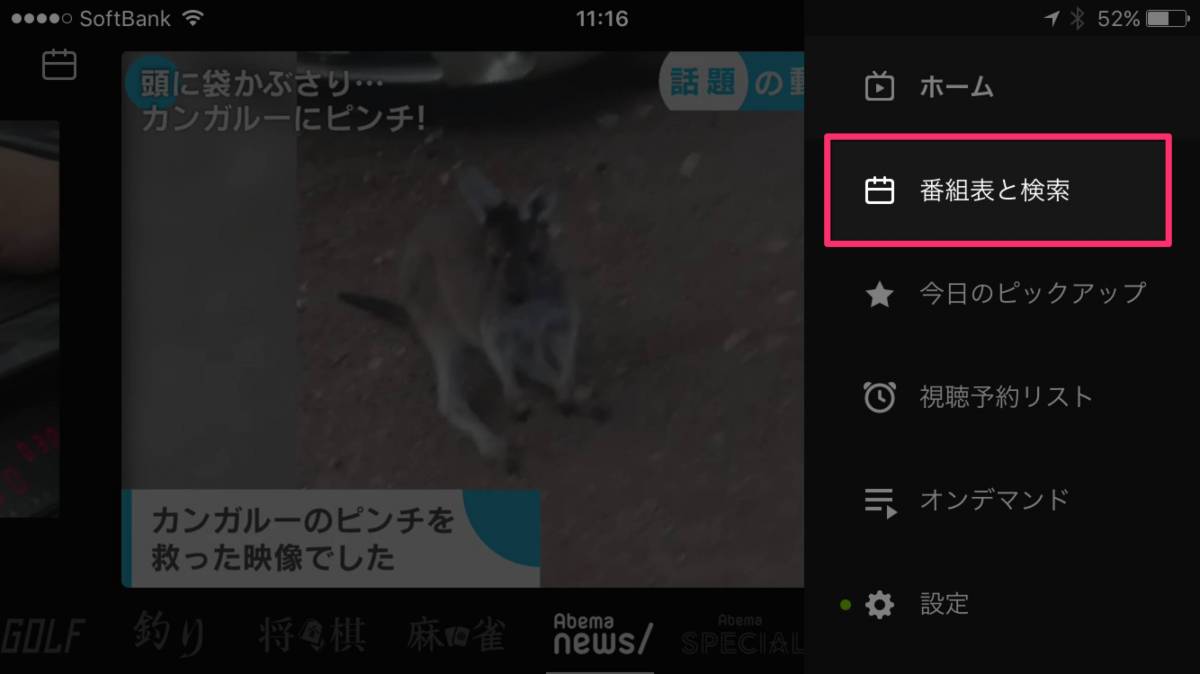Switch to the 釣り channel
This screenshot has width=1200, height=674.
tap(170, 636)
